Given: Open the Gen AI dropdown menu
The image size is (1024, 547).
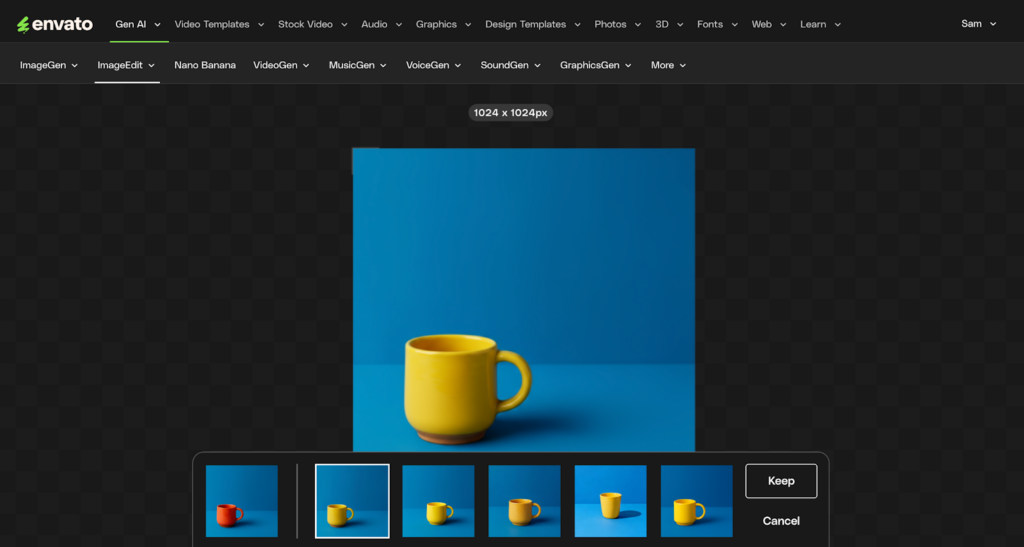Looking at the screenshot, I should pos(138,24).
